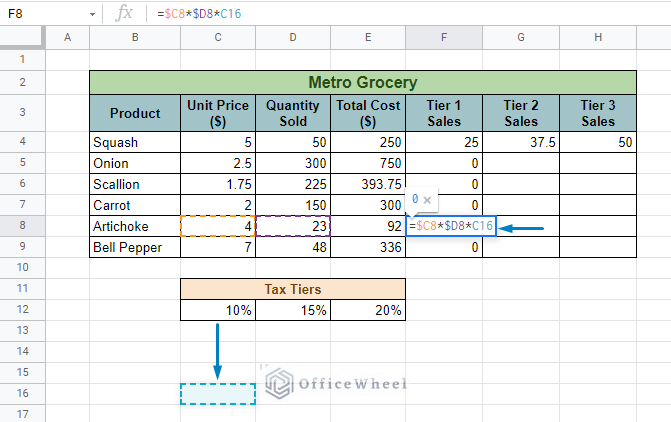The width and height of the screenshot is (671, 422).
Task: Select the 15% tax tier cell
Action: pyautogui.click(x=293, y=310)
